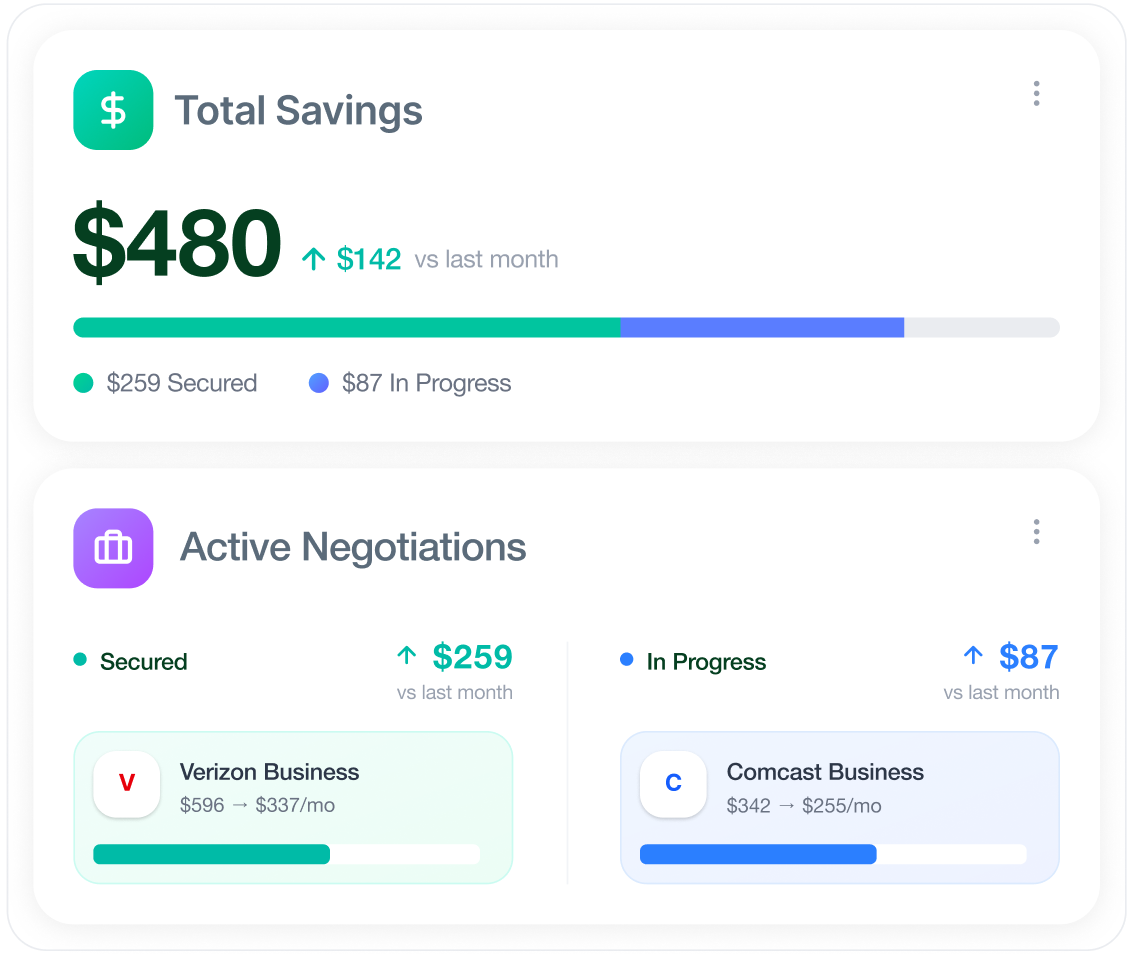The height and width of the screenshot is (961, 1134).
Task: Click the blue Comcast C logo icon
Action: (673, 784)
